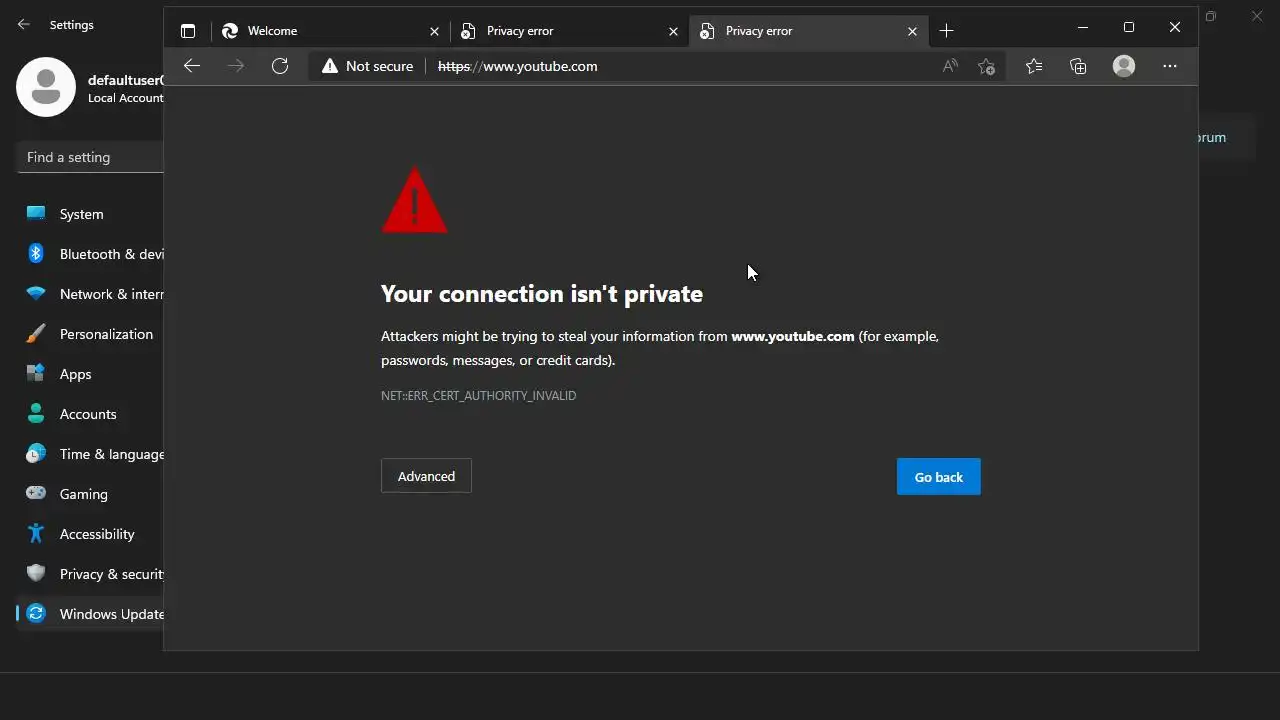Expand the Advanced error details

click(x=426, y=476)
